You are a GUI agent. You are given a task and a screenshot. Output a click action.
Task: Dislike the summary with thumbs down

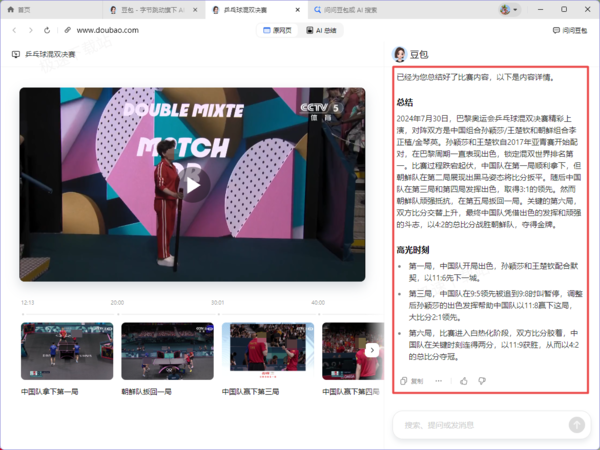[x=482, y=381]
